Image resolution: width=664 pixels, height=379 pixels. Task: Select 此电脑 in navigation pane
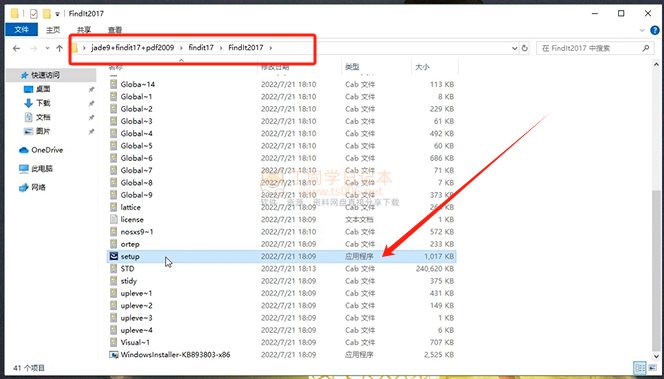42,169
